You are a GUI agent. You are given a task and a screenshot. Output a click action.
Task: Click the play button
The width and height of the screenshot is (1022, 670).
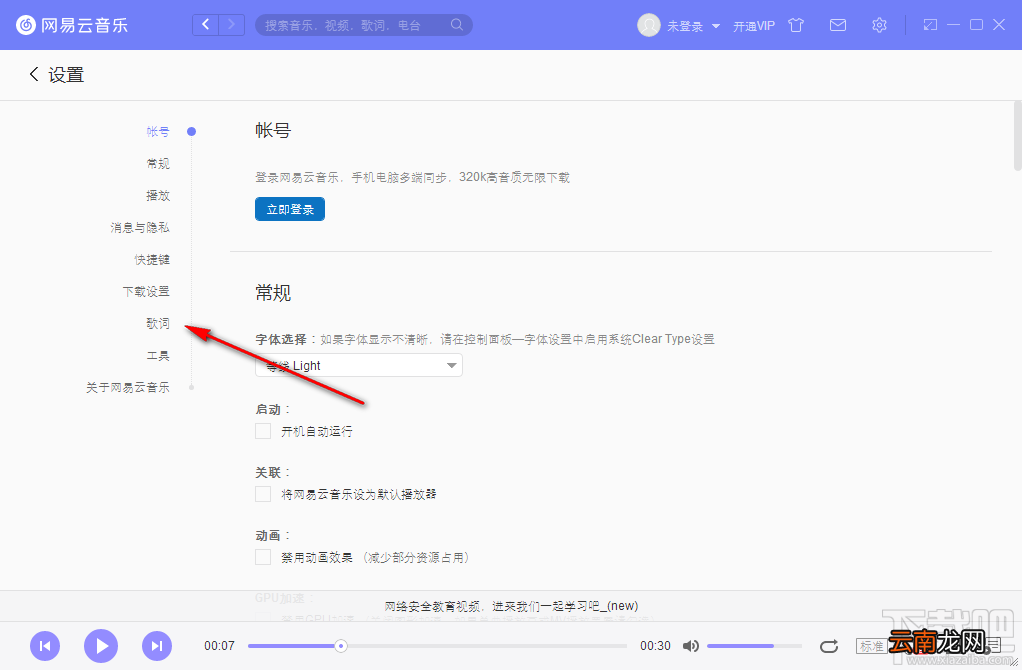[x=101, y=646]
